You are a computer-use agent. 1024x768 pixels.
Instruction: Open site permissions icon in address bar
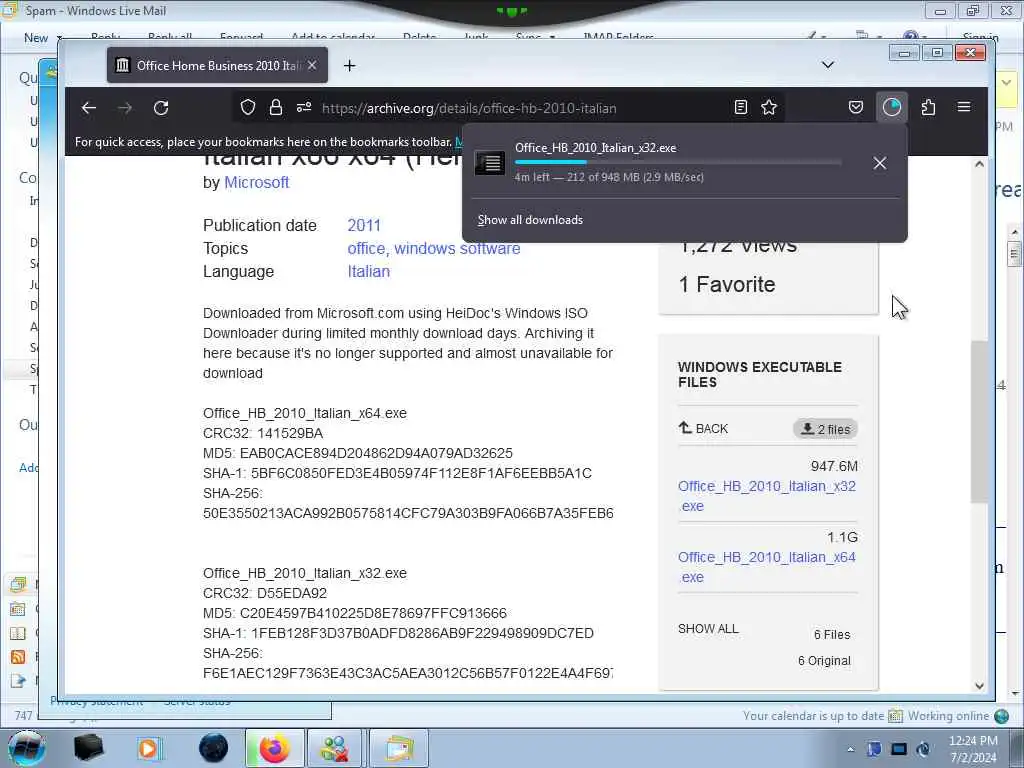[x=304, y=107]
